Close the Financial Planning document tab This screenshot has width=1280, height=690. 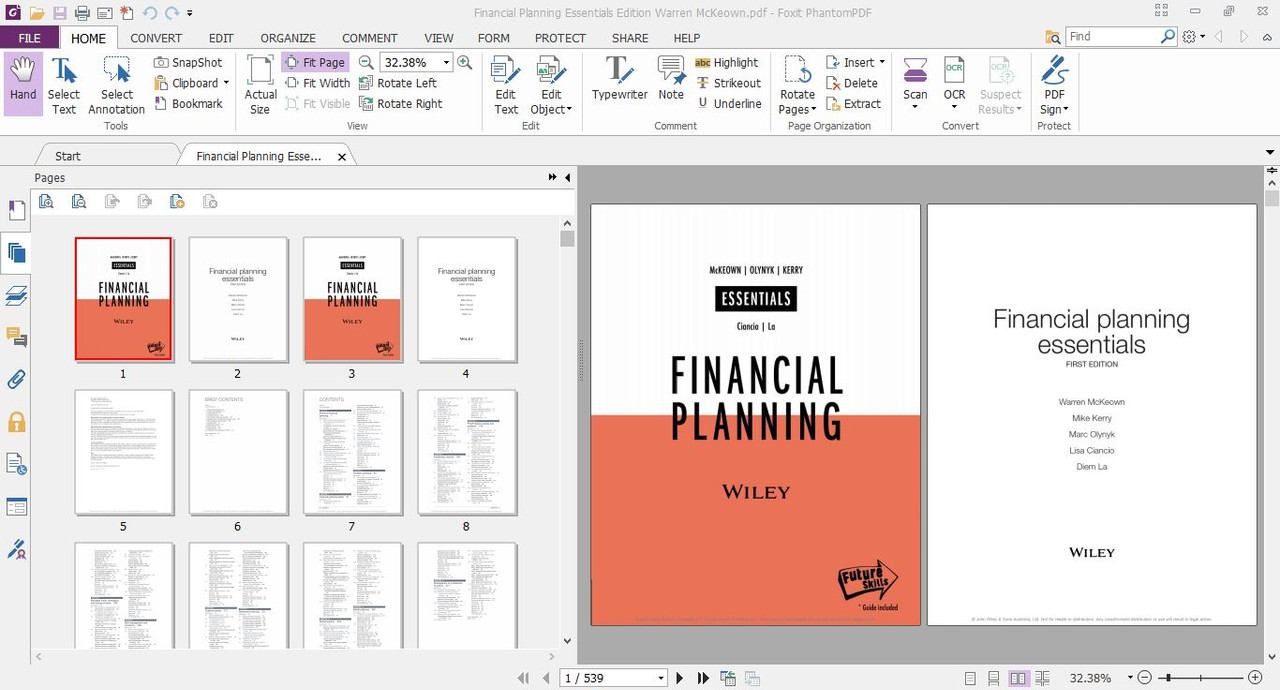point(342,157)
